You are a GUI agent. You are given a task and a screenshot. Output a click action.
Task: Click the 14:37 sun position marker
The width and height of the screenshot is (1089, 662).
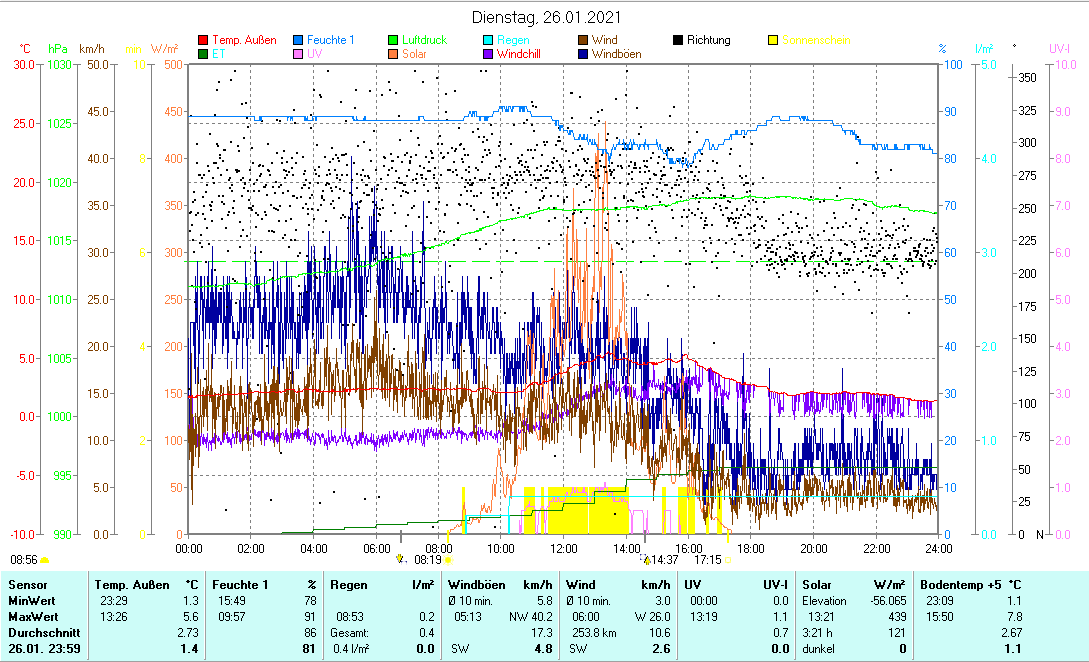[647, 560]
